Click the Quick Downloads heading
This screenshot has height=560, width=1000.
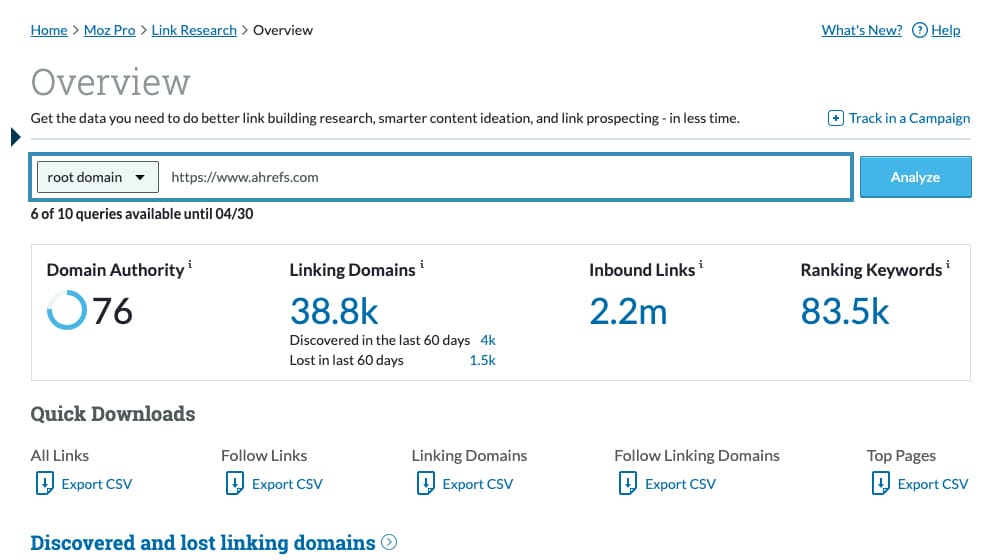click(113, 414)
